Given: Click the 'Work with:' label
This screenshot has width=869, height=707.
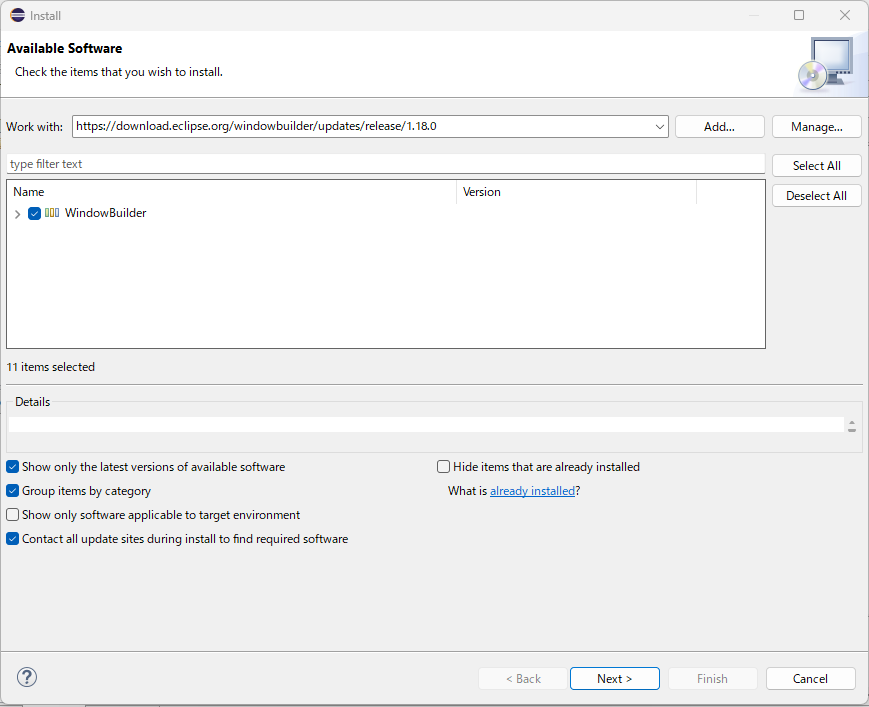Looking at the screenshot, I should [34, 127].
